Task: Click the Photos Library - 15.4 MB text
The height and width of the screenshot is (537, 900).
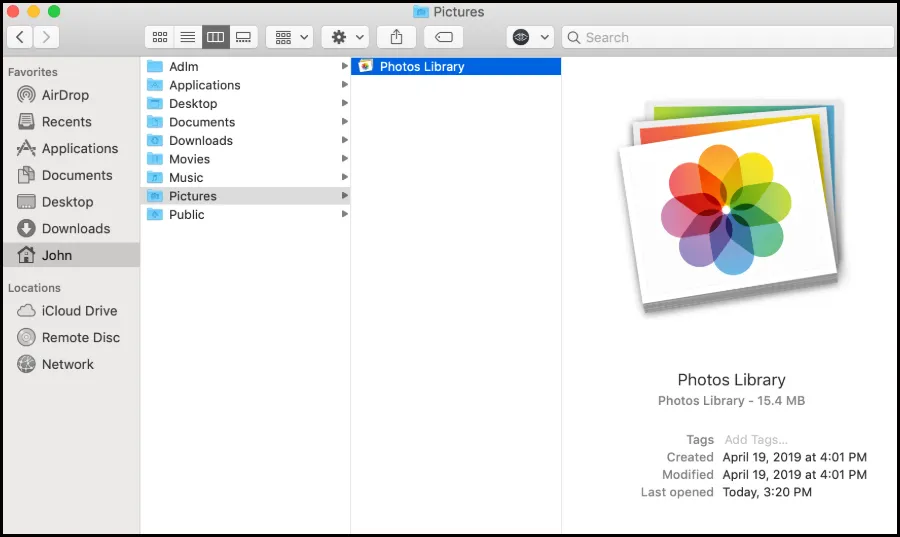Action: click(x=731, y=400)
